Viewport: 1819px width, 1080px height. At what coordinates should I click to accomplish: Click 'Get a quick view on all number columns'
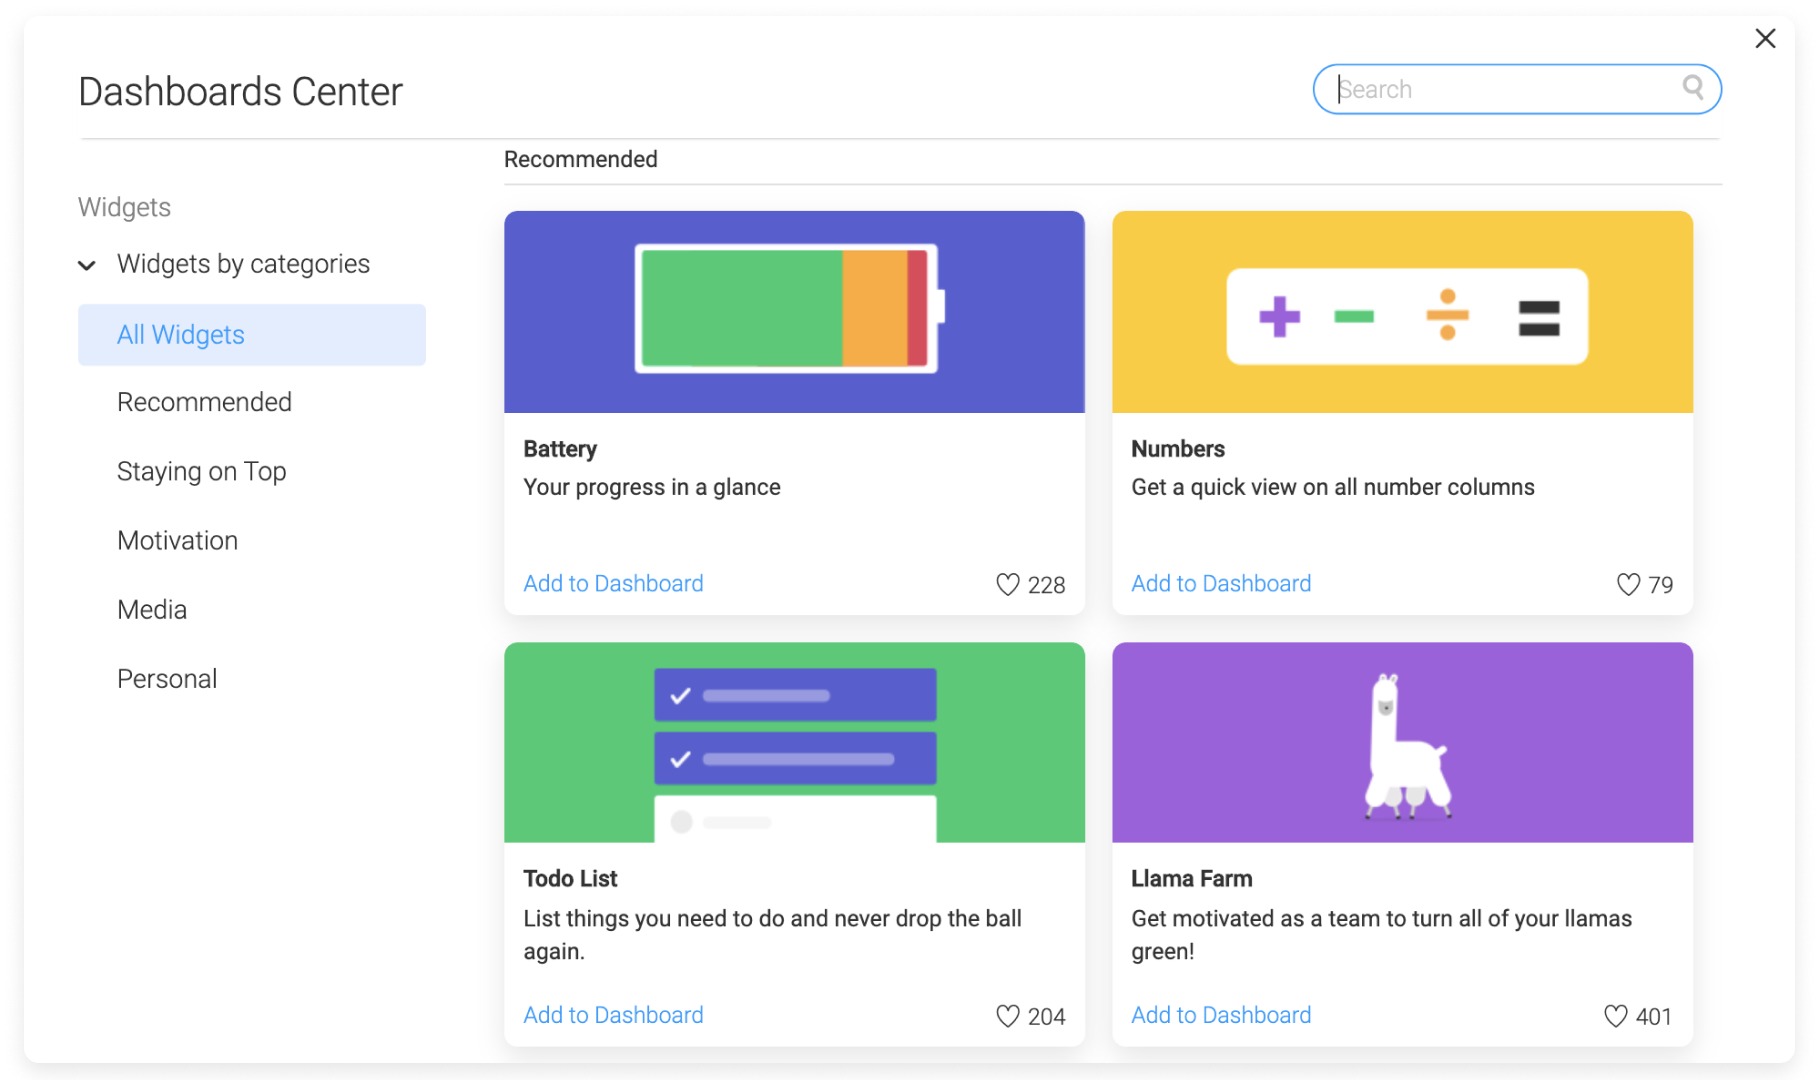(1332, 488)
